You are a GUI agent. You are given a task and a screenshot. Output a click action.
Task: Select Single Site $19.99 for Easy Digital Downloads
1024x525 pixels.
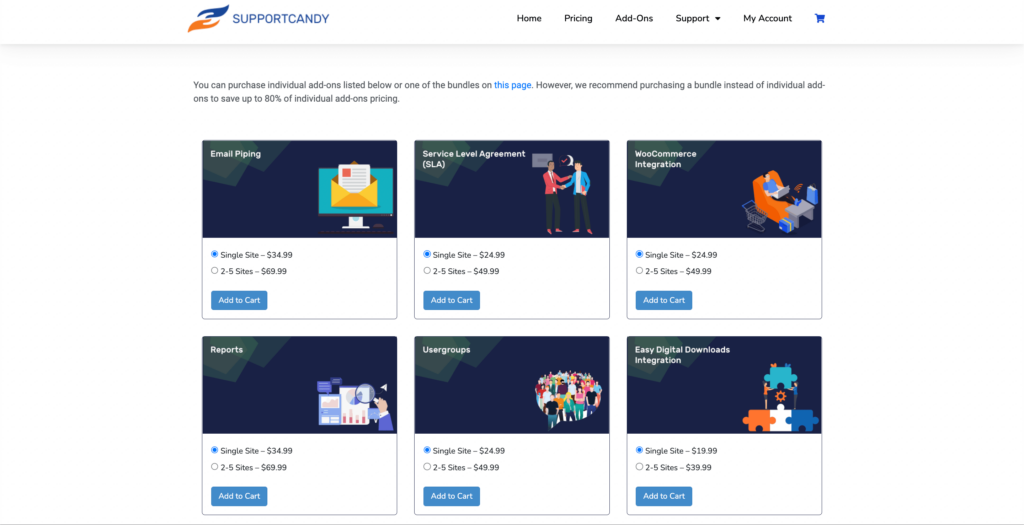(639, 450)
